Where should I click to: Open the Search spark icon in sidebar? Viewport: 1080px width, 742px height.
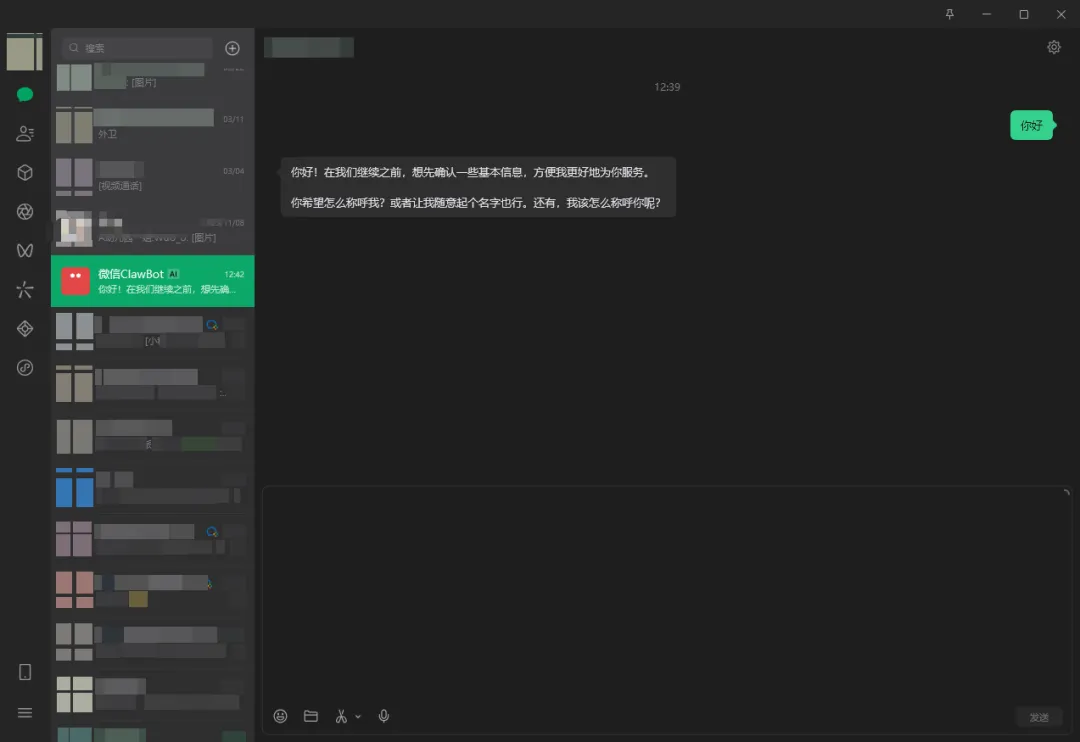coord(25,289)
